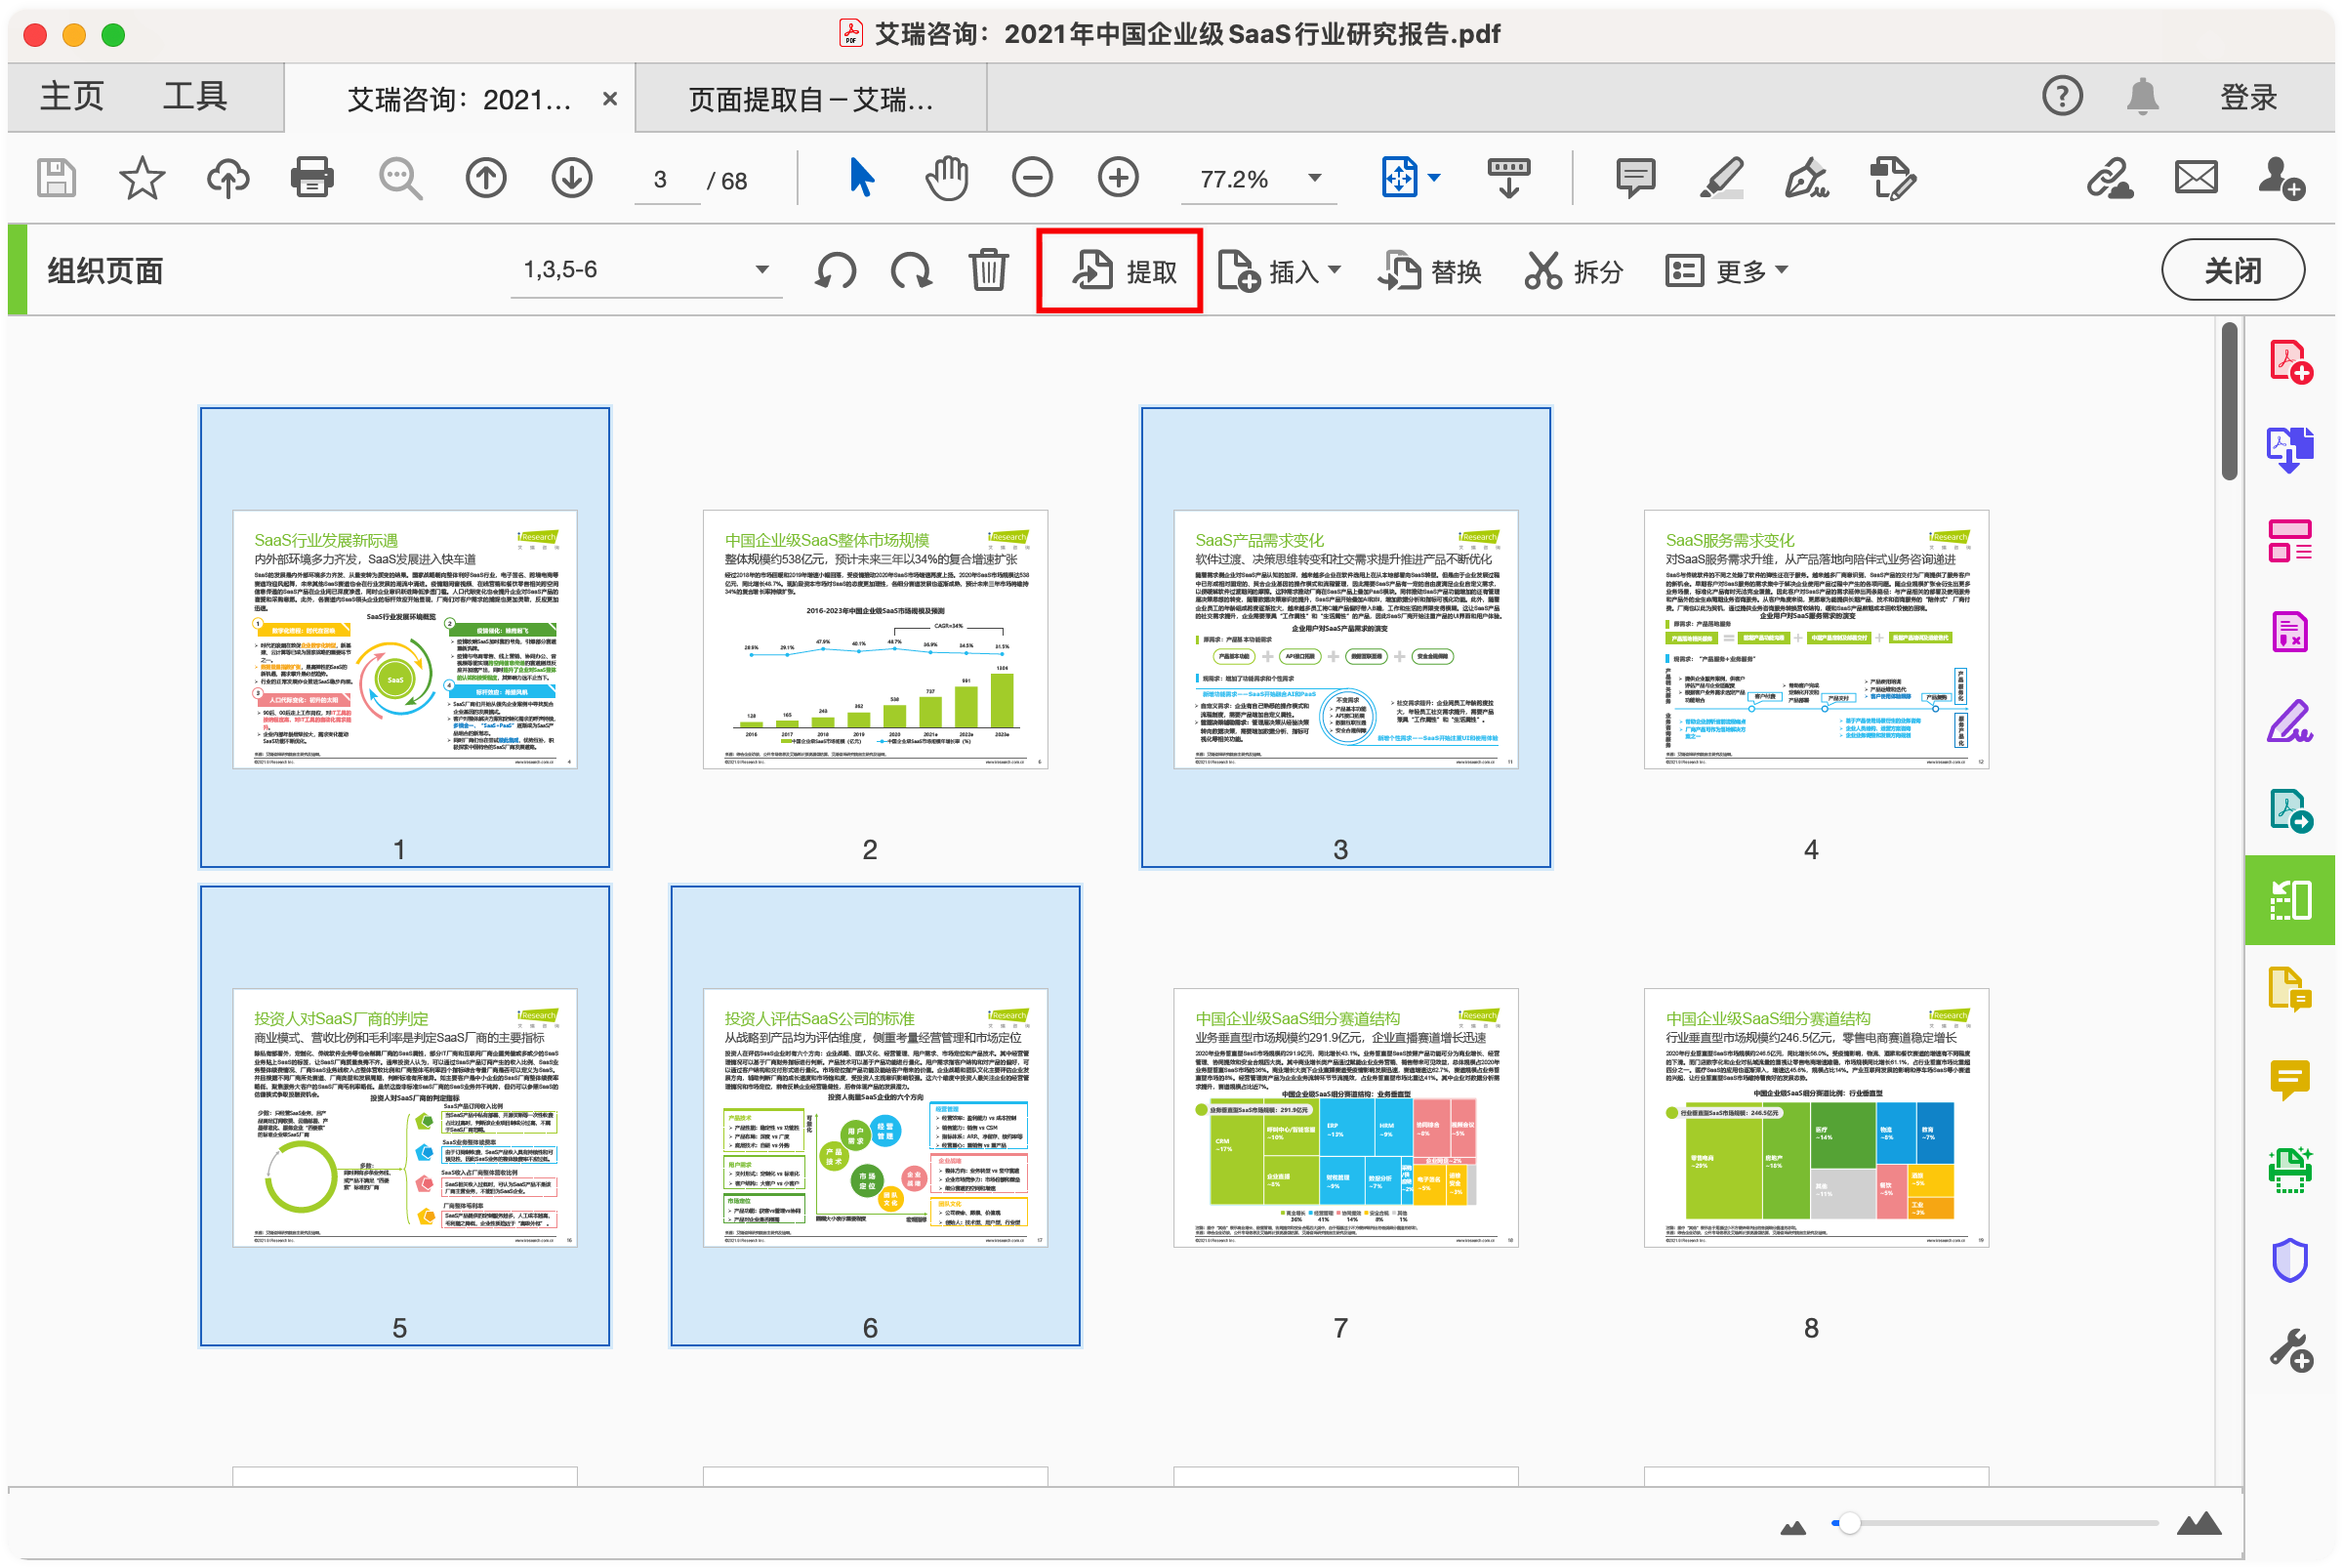Select the highlighter pen tool
Image resolution: width=2343 pixels, height=1568 pixels.
click(x=1721, y=179)
